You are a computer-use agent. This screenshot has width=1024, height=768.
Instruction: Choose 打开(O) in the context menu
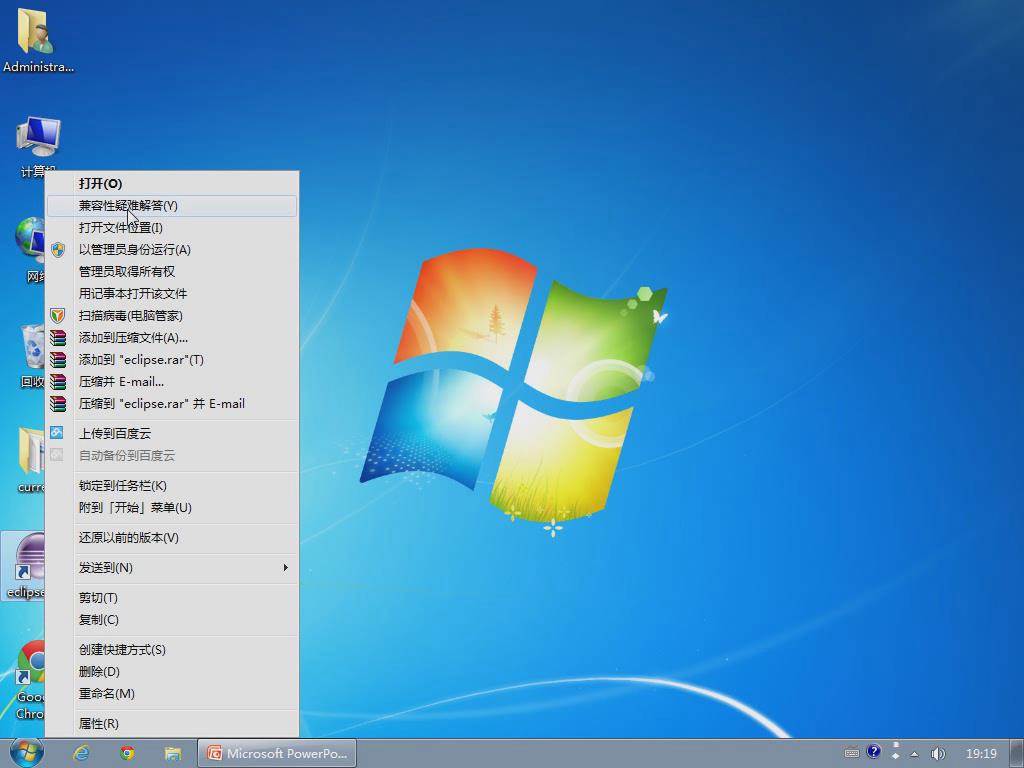pyautogui.click(x=172, y=184)
